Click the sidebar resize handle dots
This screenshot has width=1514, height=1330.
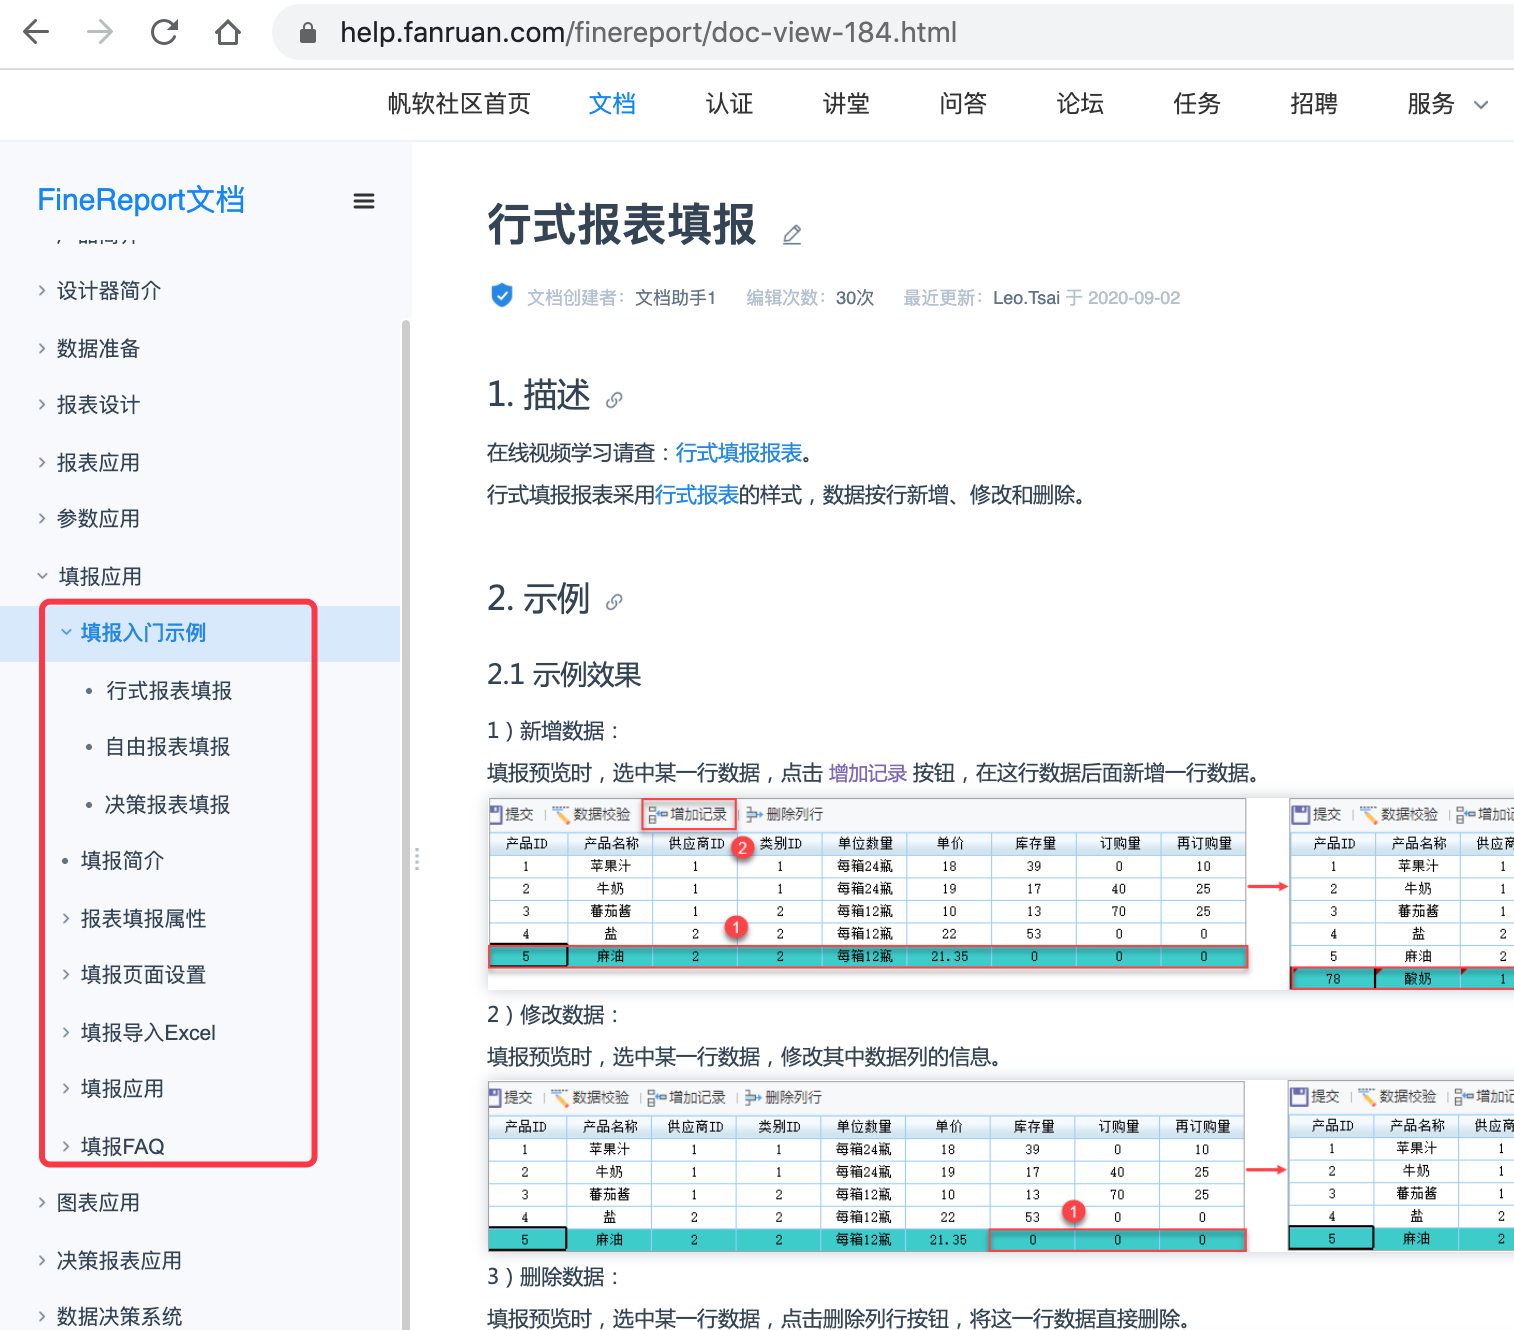click(417, 859)
